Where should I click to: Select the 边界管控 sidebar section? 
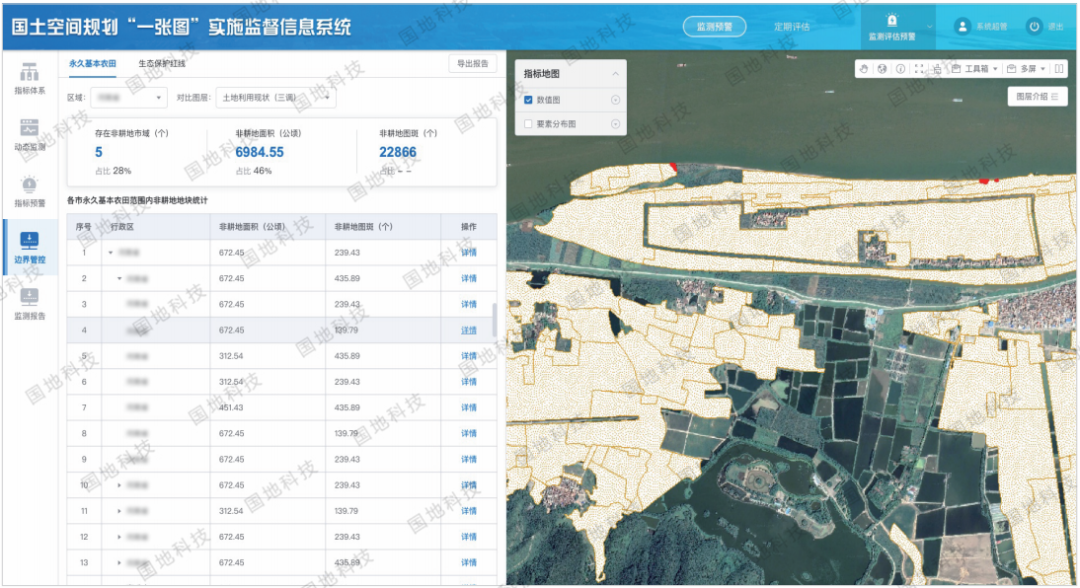(30, 248)
